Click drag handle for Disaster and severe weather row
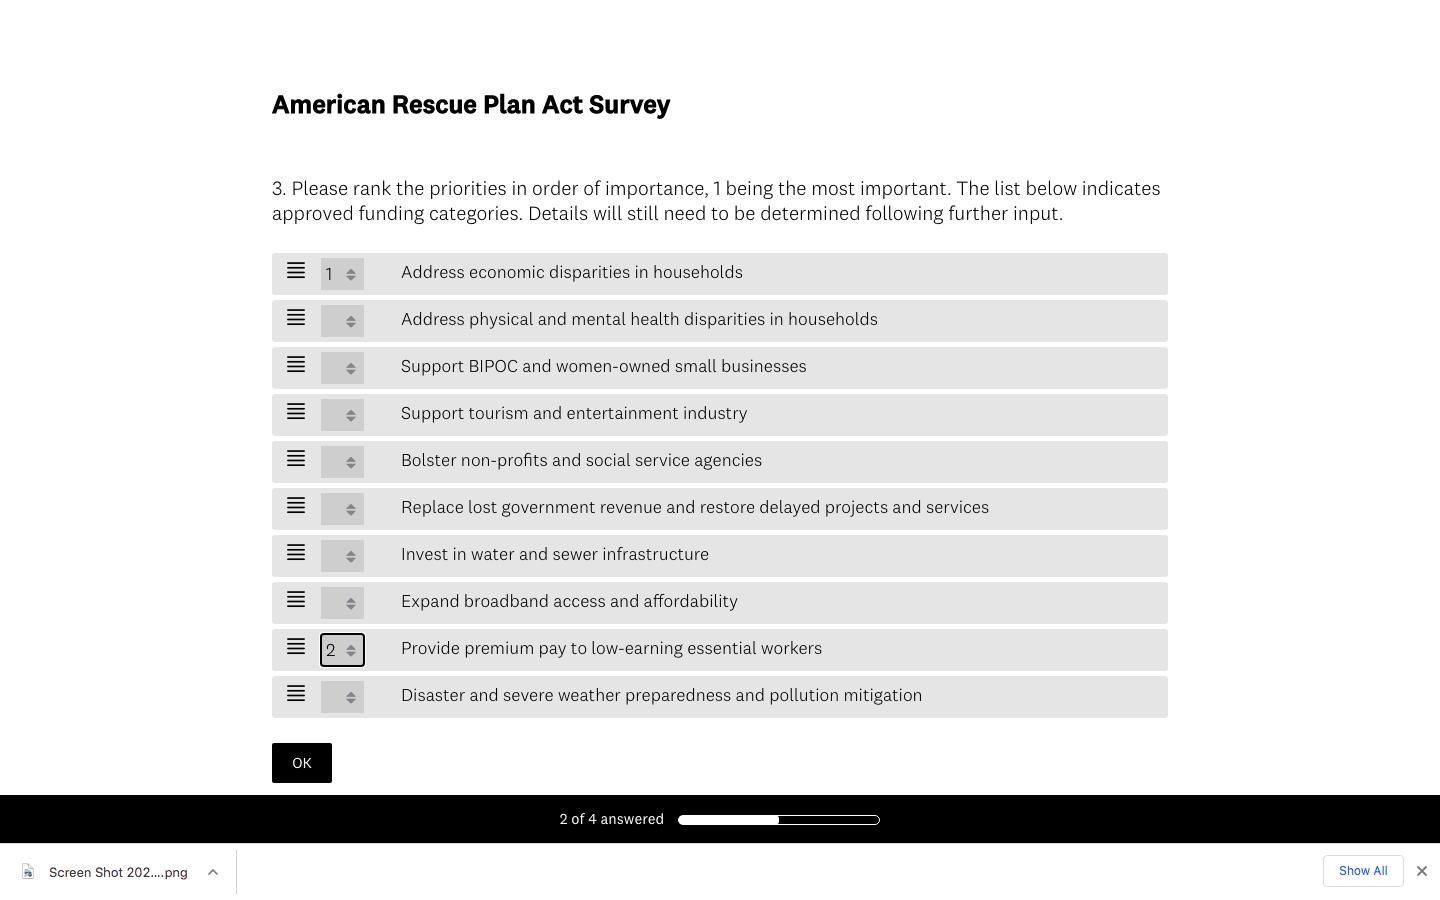 296,694
